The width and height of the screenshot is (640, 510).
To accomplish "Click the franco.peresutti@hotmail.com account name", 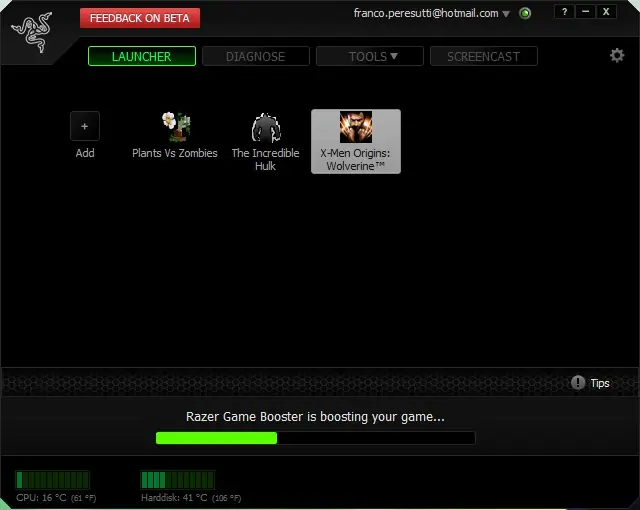I will click(426, 13).
